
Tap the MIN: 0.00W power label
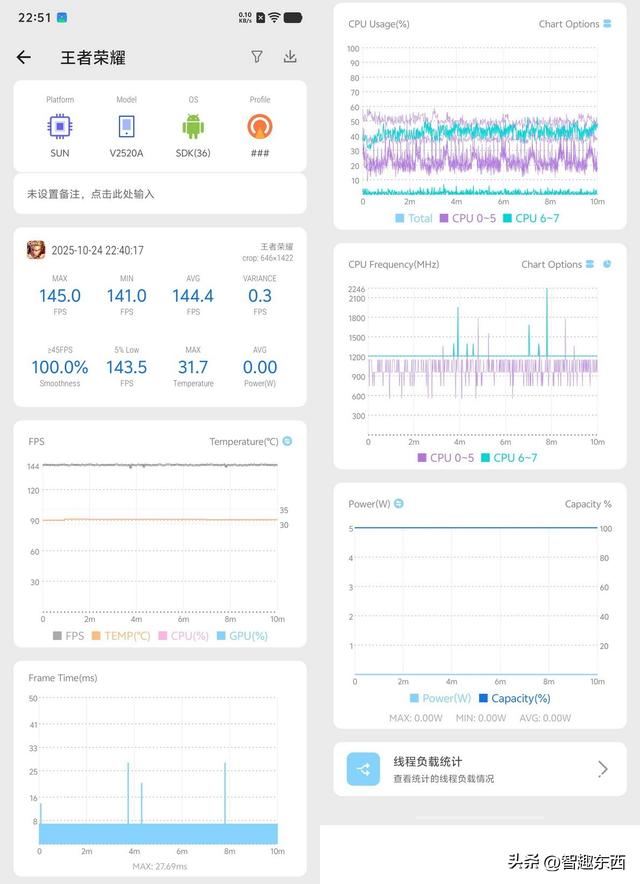click(481, 718)
